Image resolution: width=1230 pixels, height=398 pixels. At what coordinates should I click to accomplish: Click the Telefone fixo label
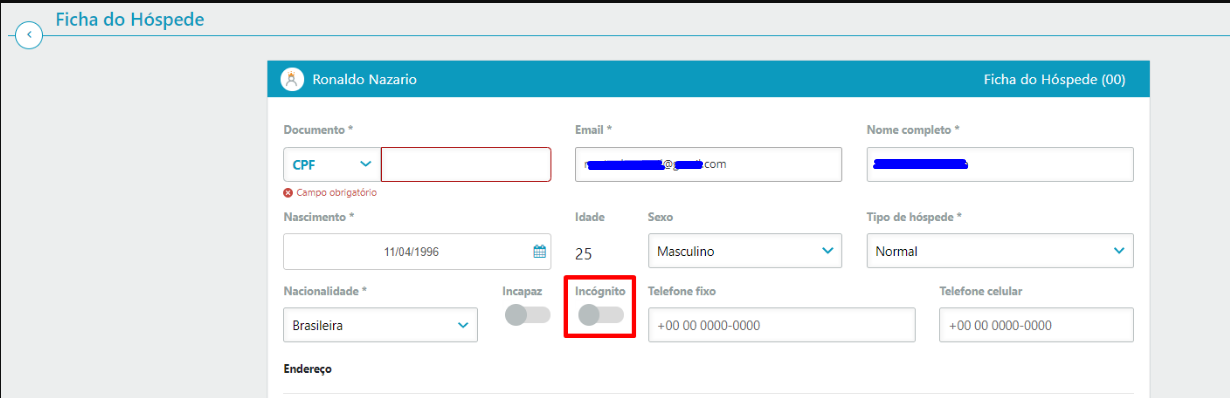point(682,291)
